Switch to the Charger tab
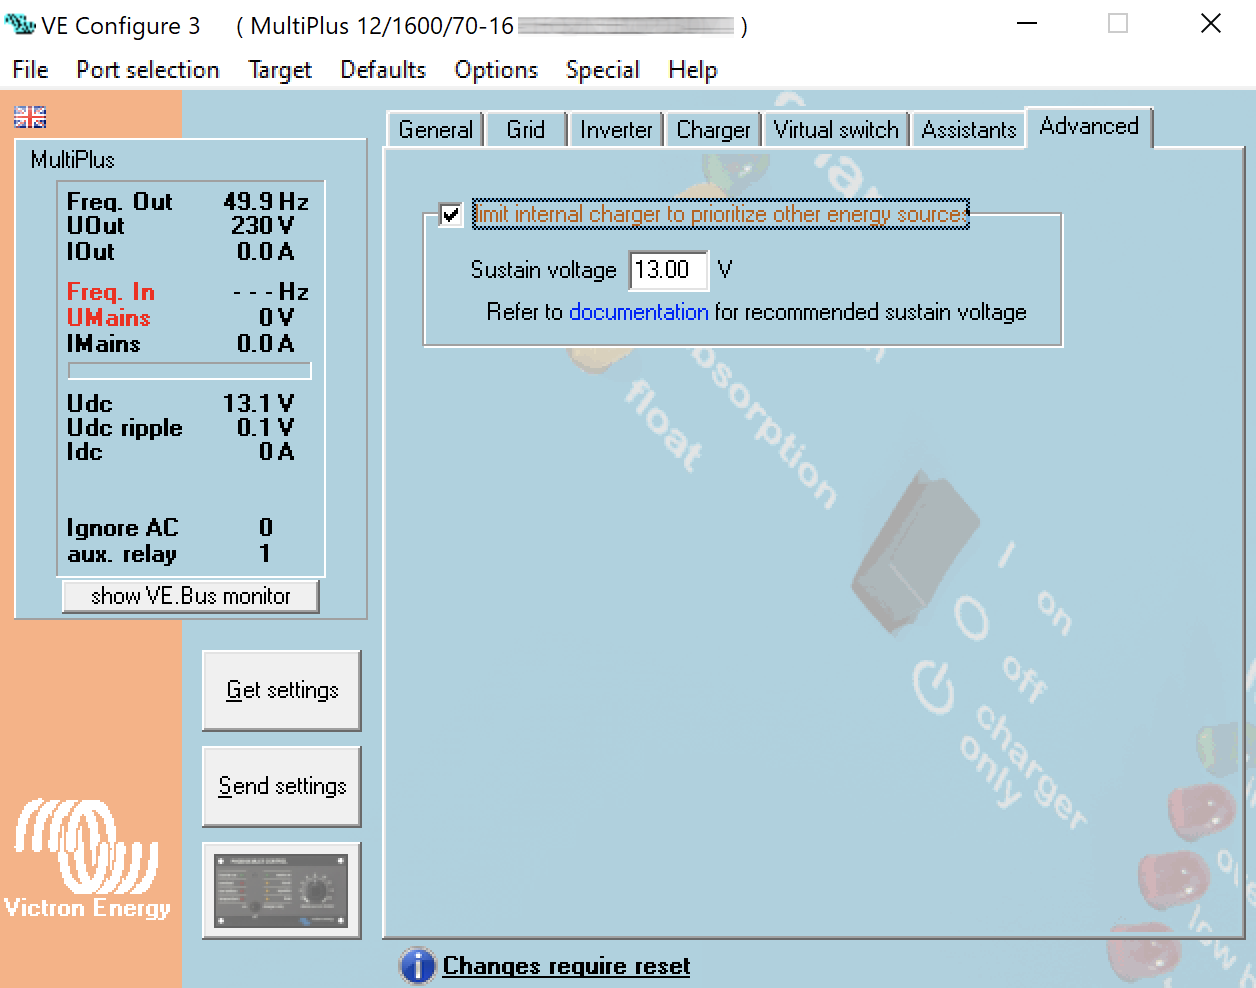This screenshot has width=1256, height=988. tap(712, 129)
